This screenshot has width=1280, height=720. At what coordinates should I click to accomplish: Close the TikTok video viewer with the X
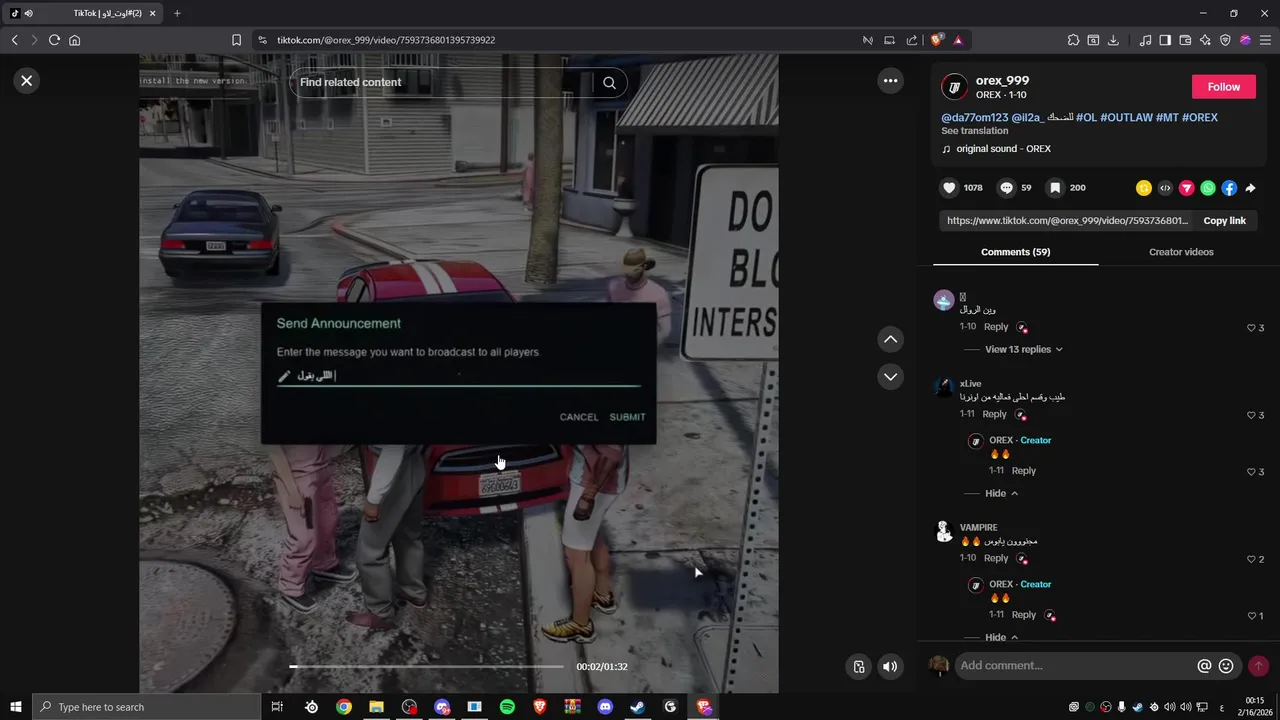coord(27,81)
